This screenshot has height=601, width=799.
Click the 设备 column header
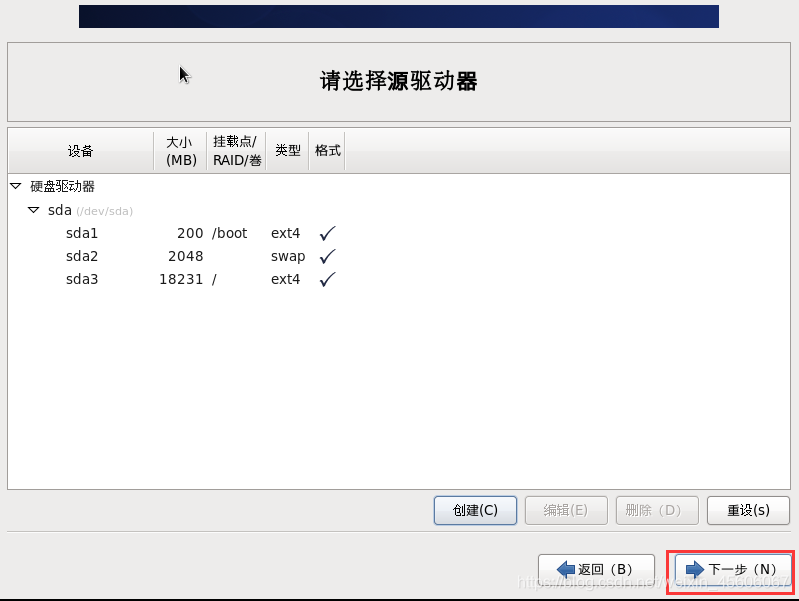pos(81,151)
